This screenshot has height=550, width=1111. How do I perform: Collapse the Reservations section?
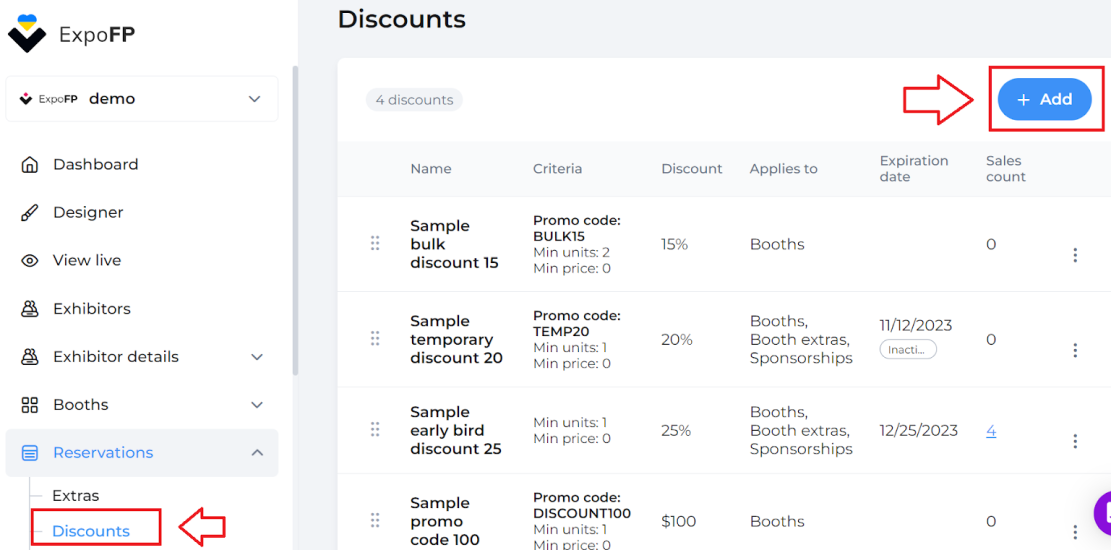[x=257, y=452]
